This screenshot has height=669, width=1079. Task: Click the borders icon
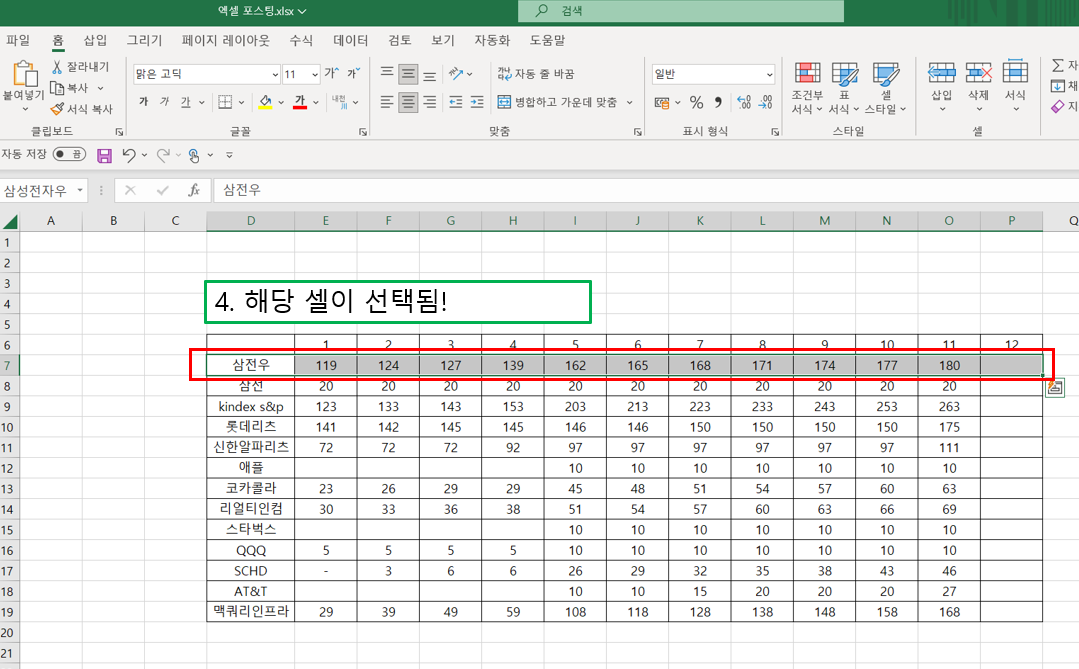pos(225,102)
